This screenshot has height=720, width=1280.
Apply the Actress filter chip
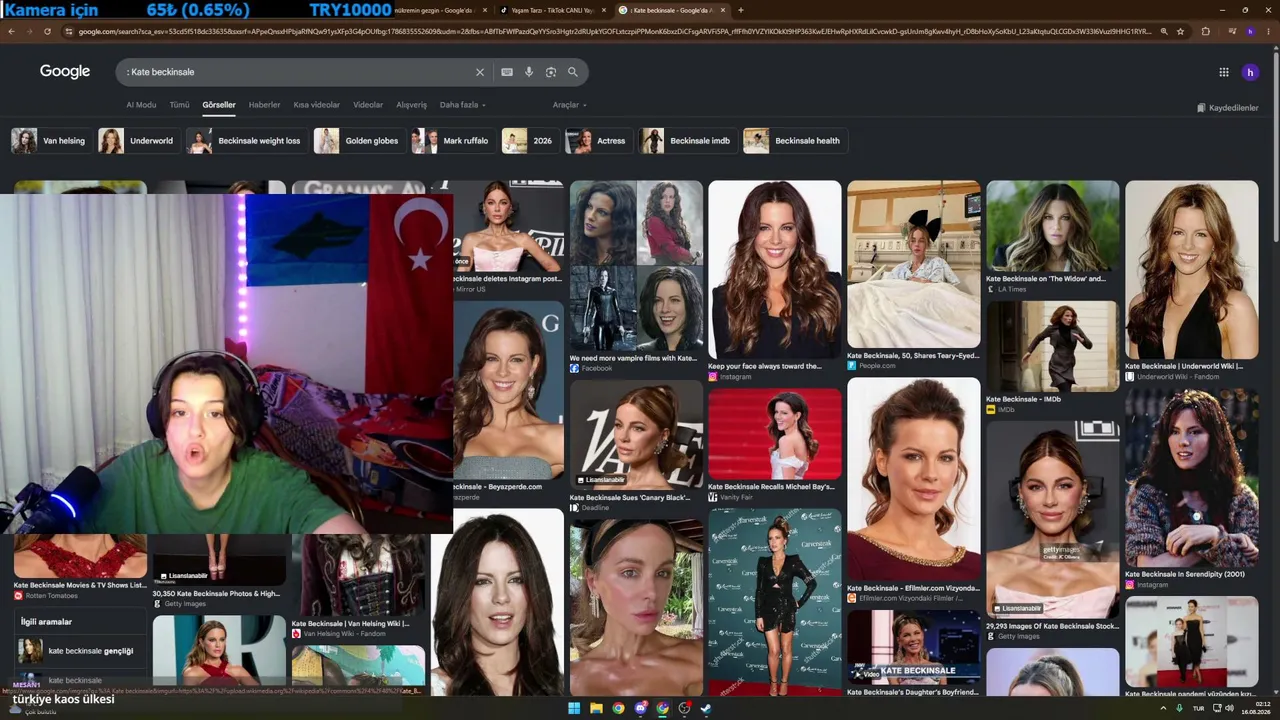tap(598, 141)
